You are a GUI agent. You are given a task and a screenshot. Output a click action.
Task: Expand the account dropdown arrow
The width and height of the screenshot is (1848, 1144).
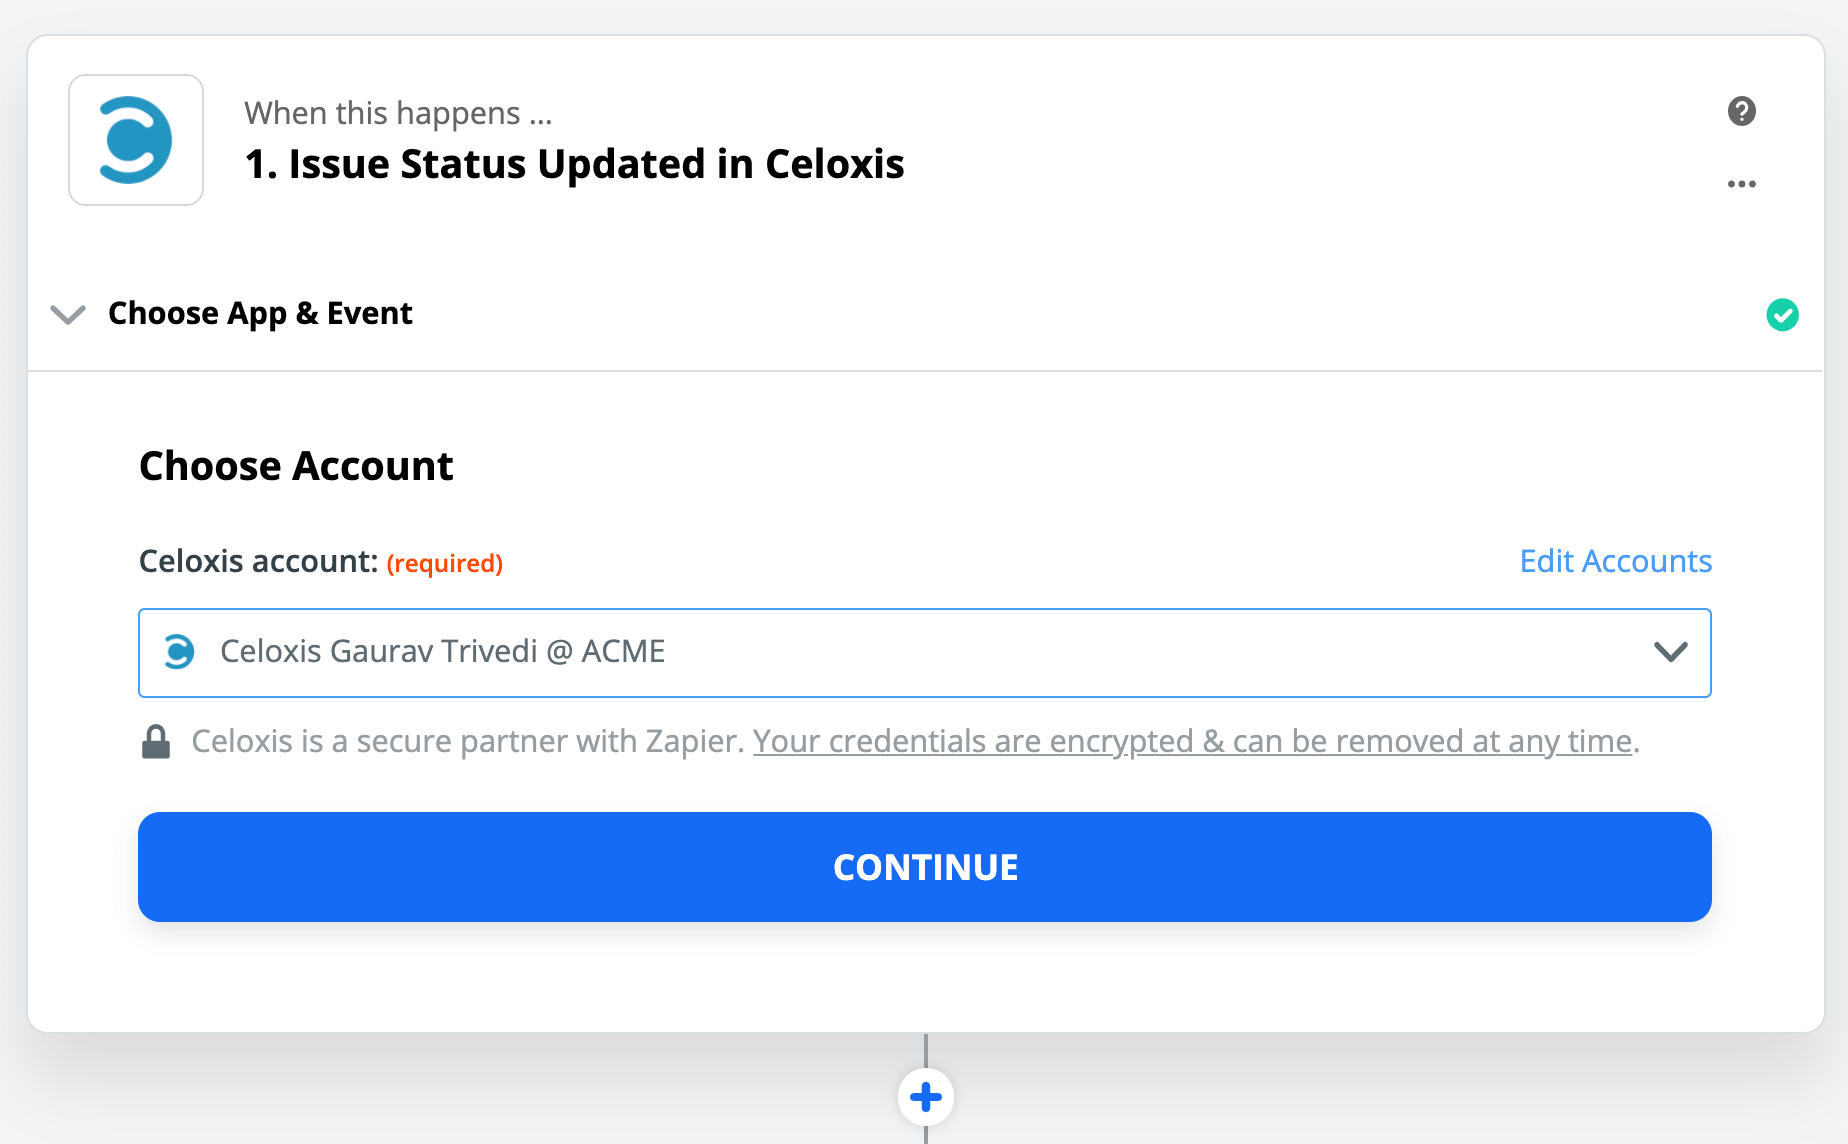(x=1670, y=652)
